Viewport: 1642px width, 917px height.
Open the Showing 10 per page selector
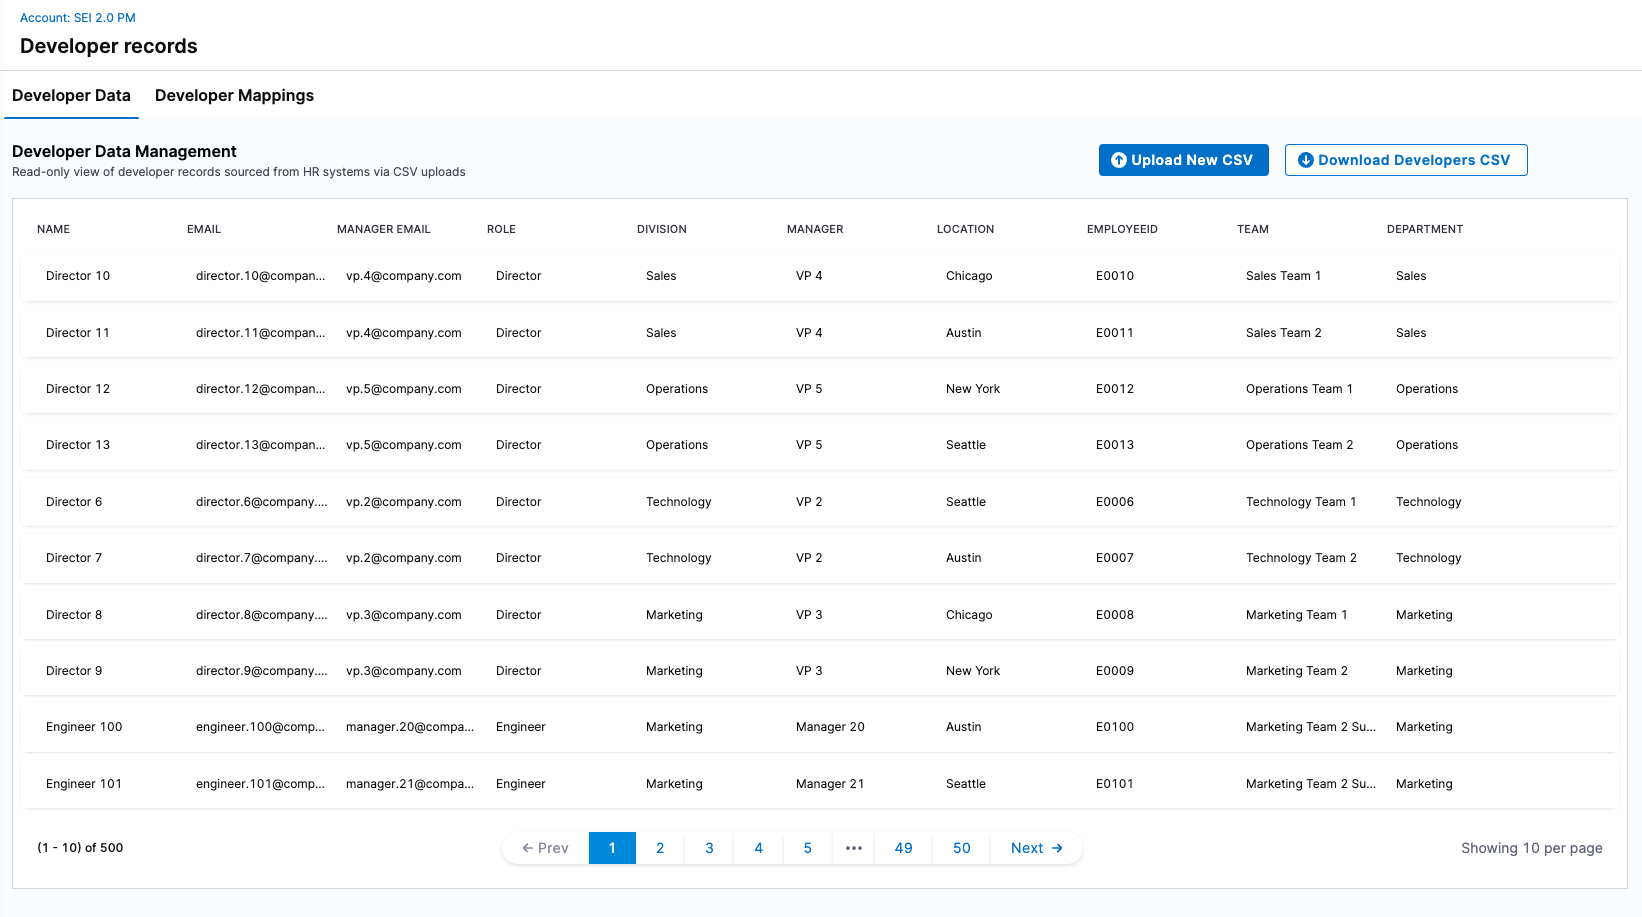click(1531, 848)
